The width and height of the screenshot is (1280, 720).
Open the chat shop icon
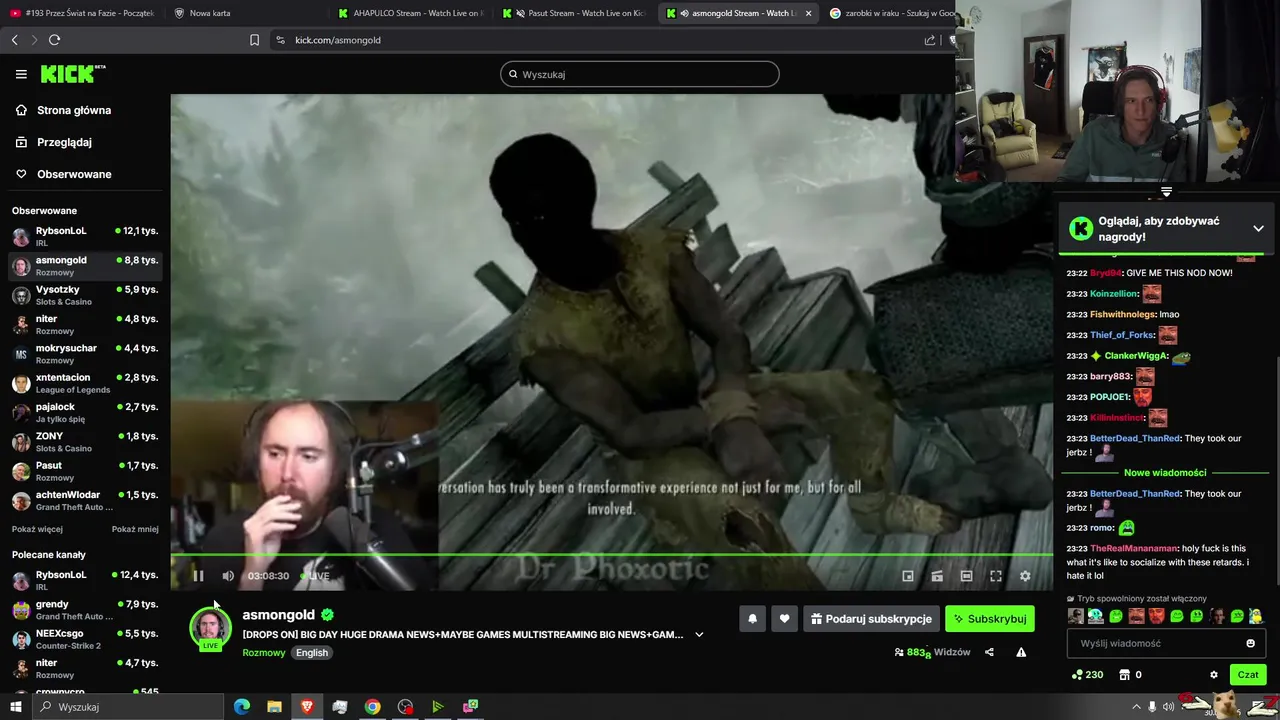[1124, 675]
